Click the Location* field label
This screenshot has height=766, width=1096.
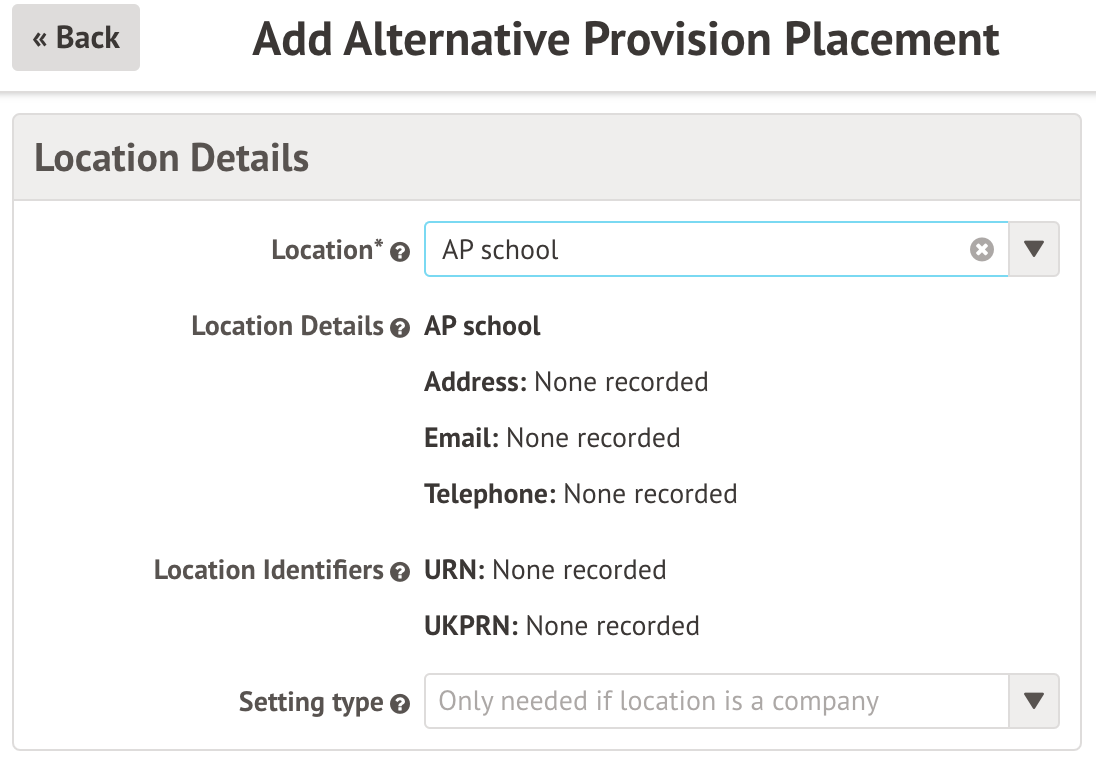point(327,250)
